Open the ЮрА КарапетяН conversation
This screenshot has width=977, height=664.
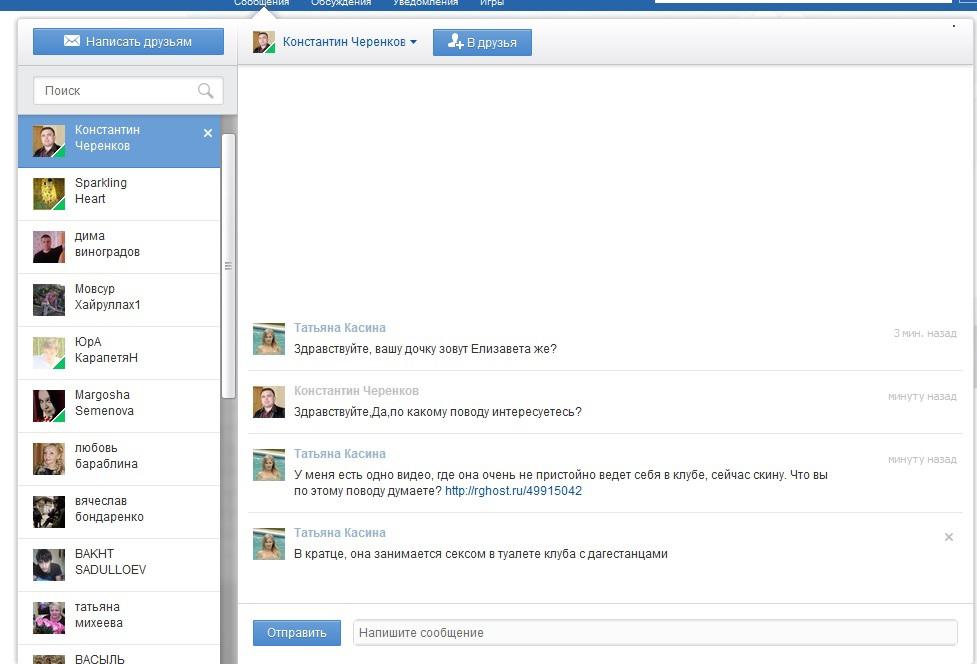point(119,353)
